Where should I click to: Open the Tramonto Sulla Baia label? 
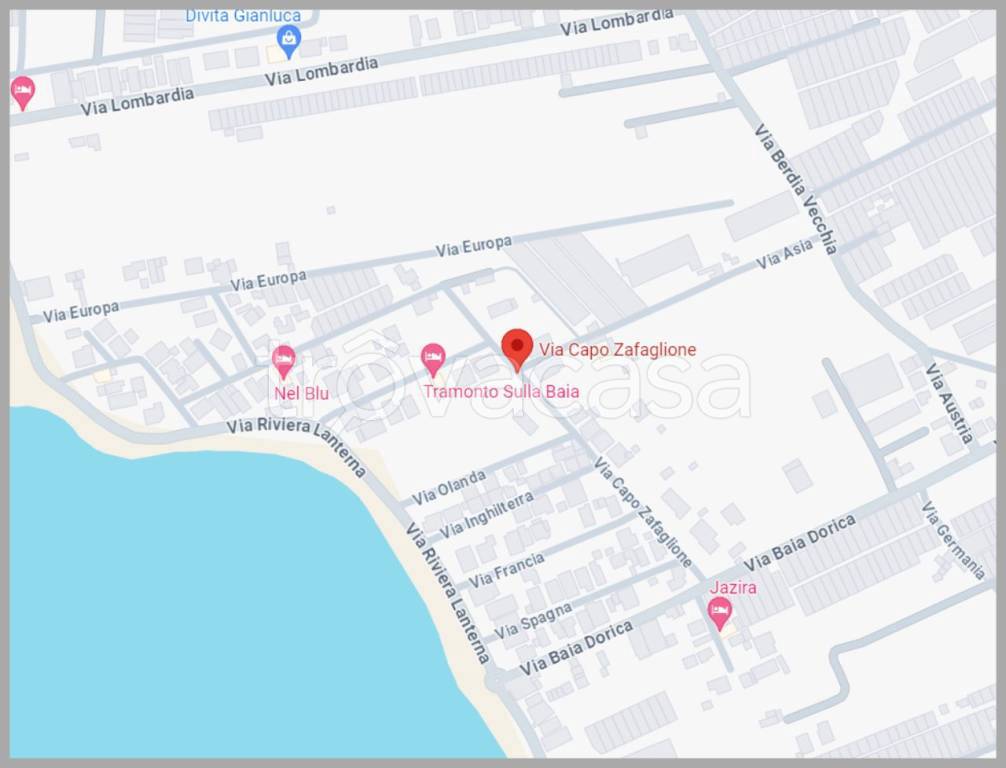click(x=501, y=391)
